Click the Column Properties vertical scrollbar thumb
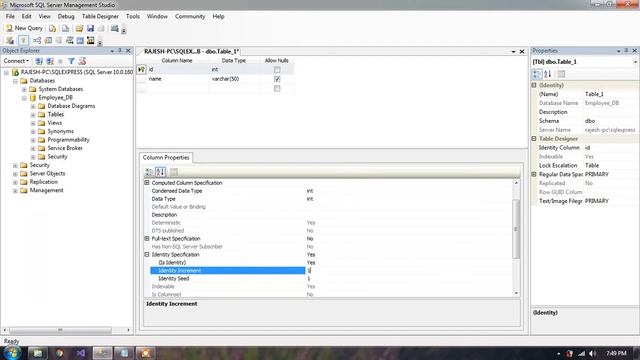The height and width of the screenshot is (360, 640). (x=516, y=229)
